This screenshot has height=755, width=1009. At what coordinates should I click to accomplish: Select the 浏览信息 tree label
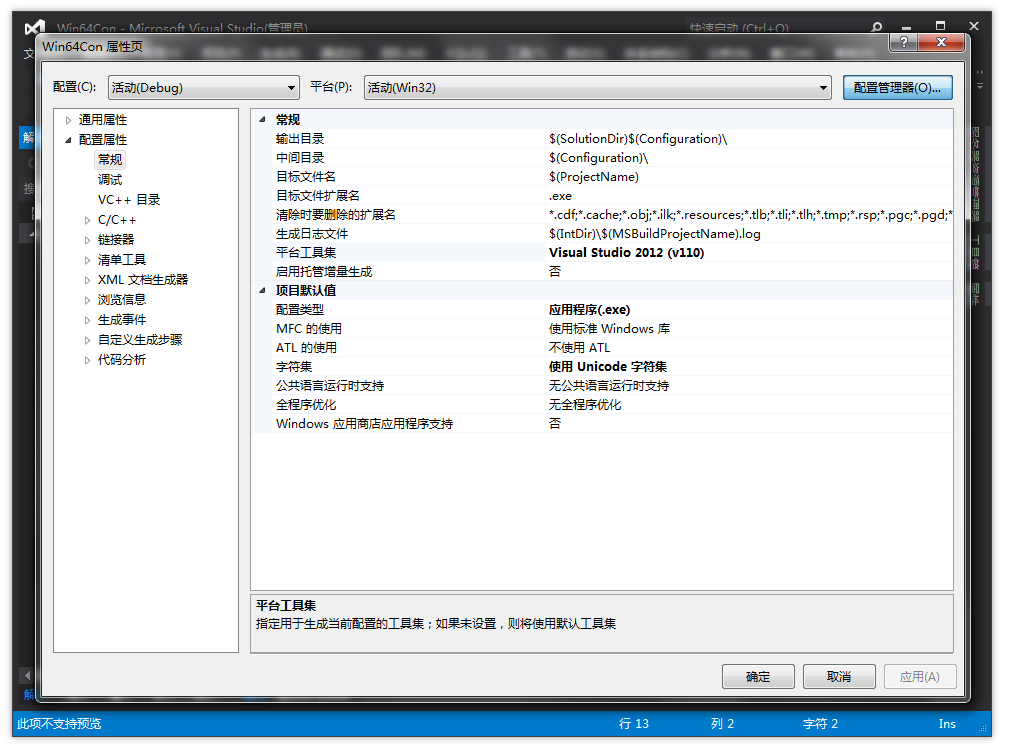(x=122, y=300)
